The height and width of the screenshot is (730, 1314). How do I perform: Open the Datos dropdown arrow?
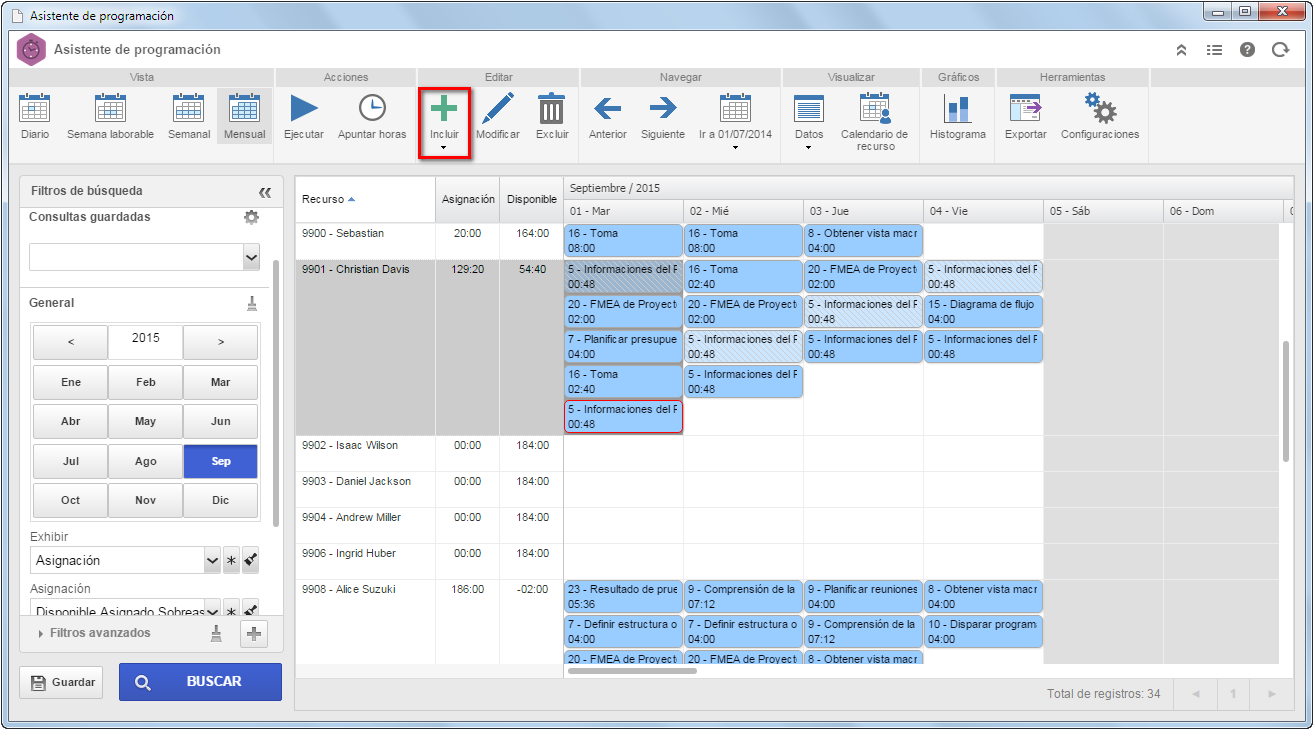tap(808, 147)
